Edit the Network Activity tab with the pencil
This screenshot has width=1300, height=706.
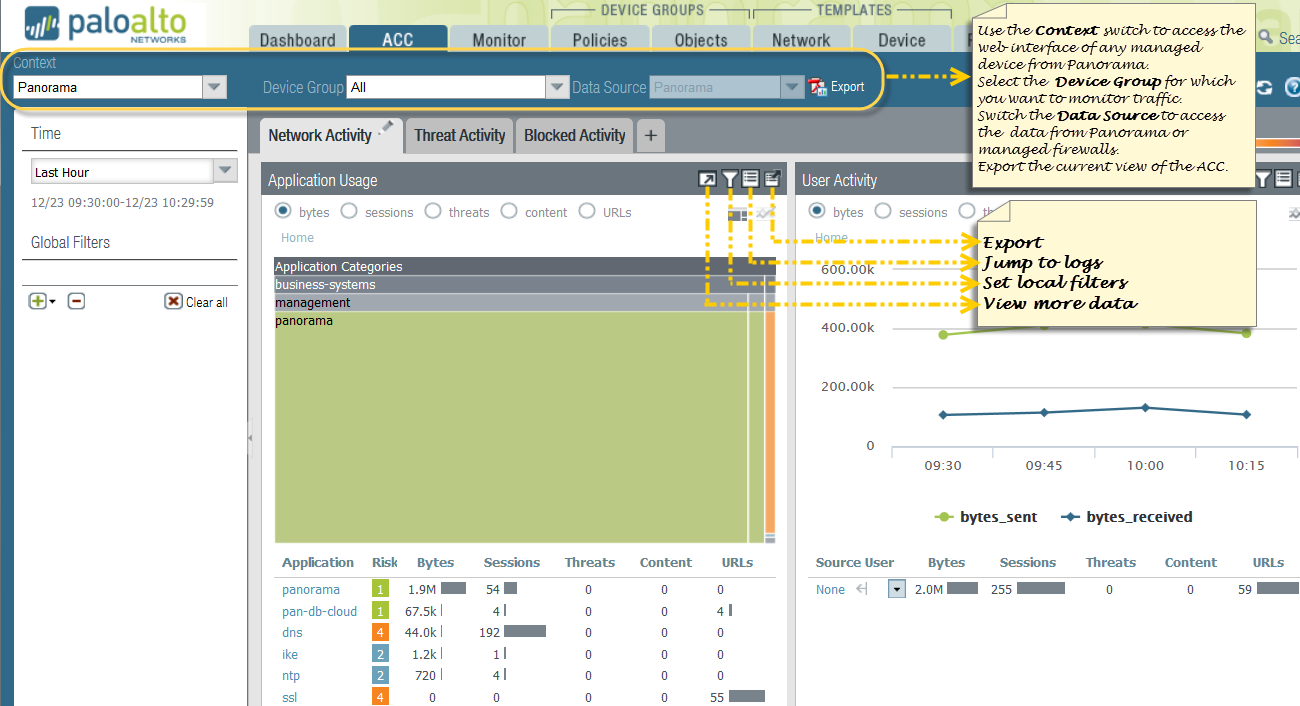[x=387, y=129]
